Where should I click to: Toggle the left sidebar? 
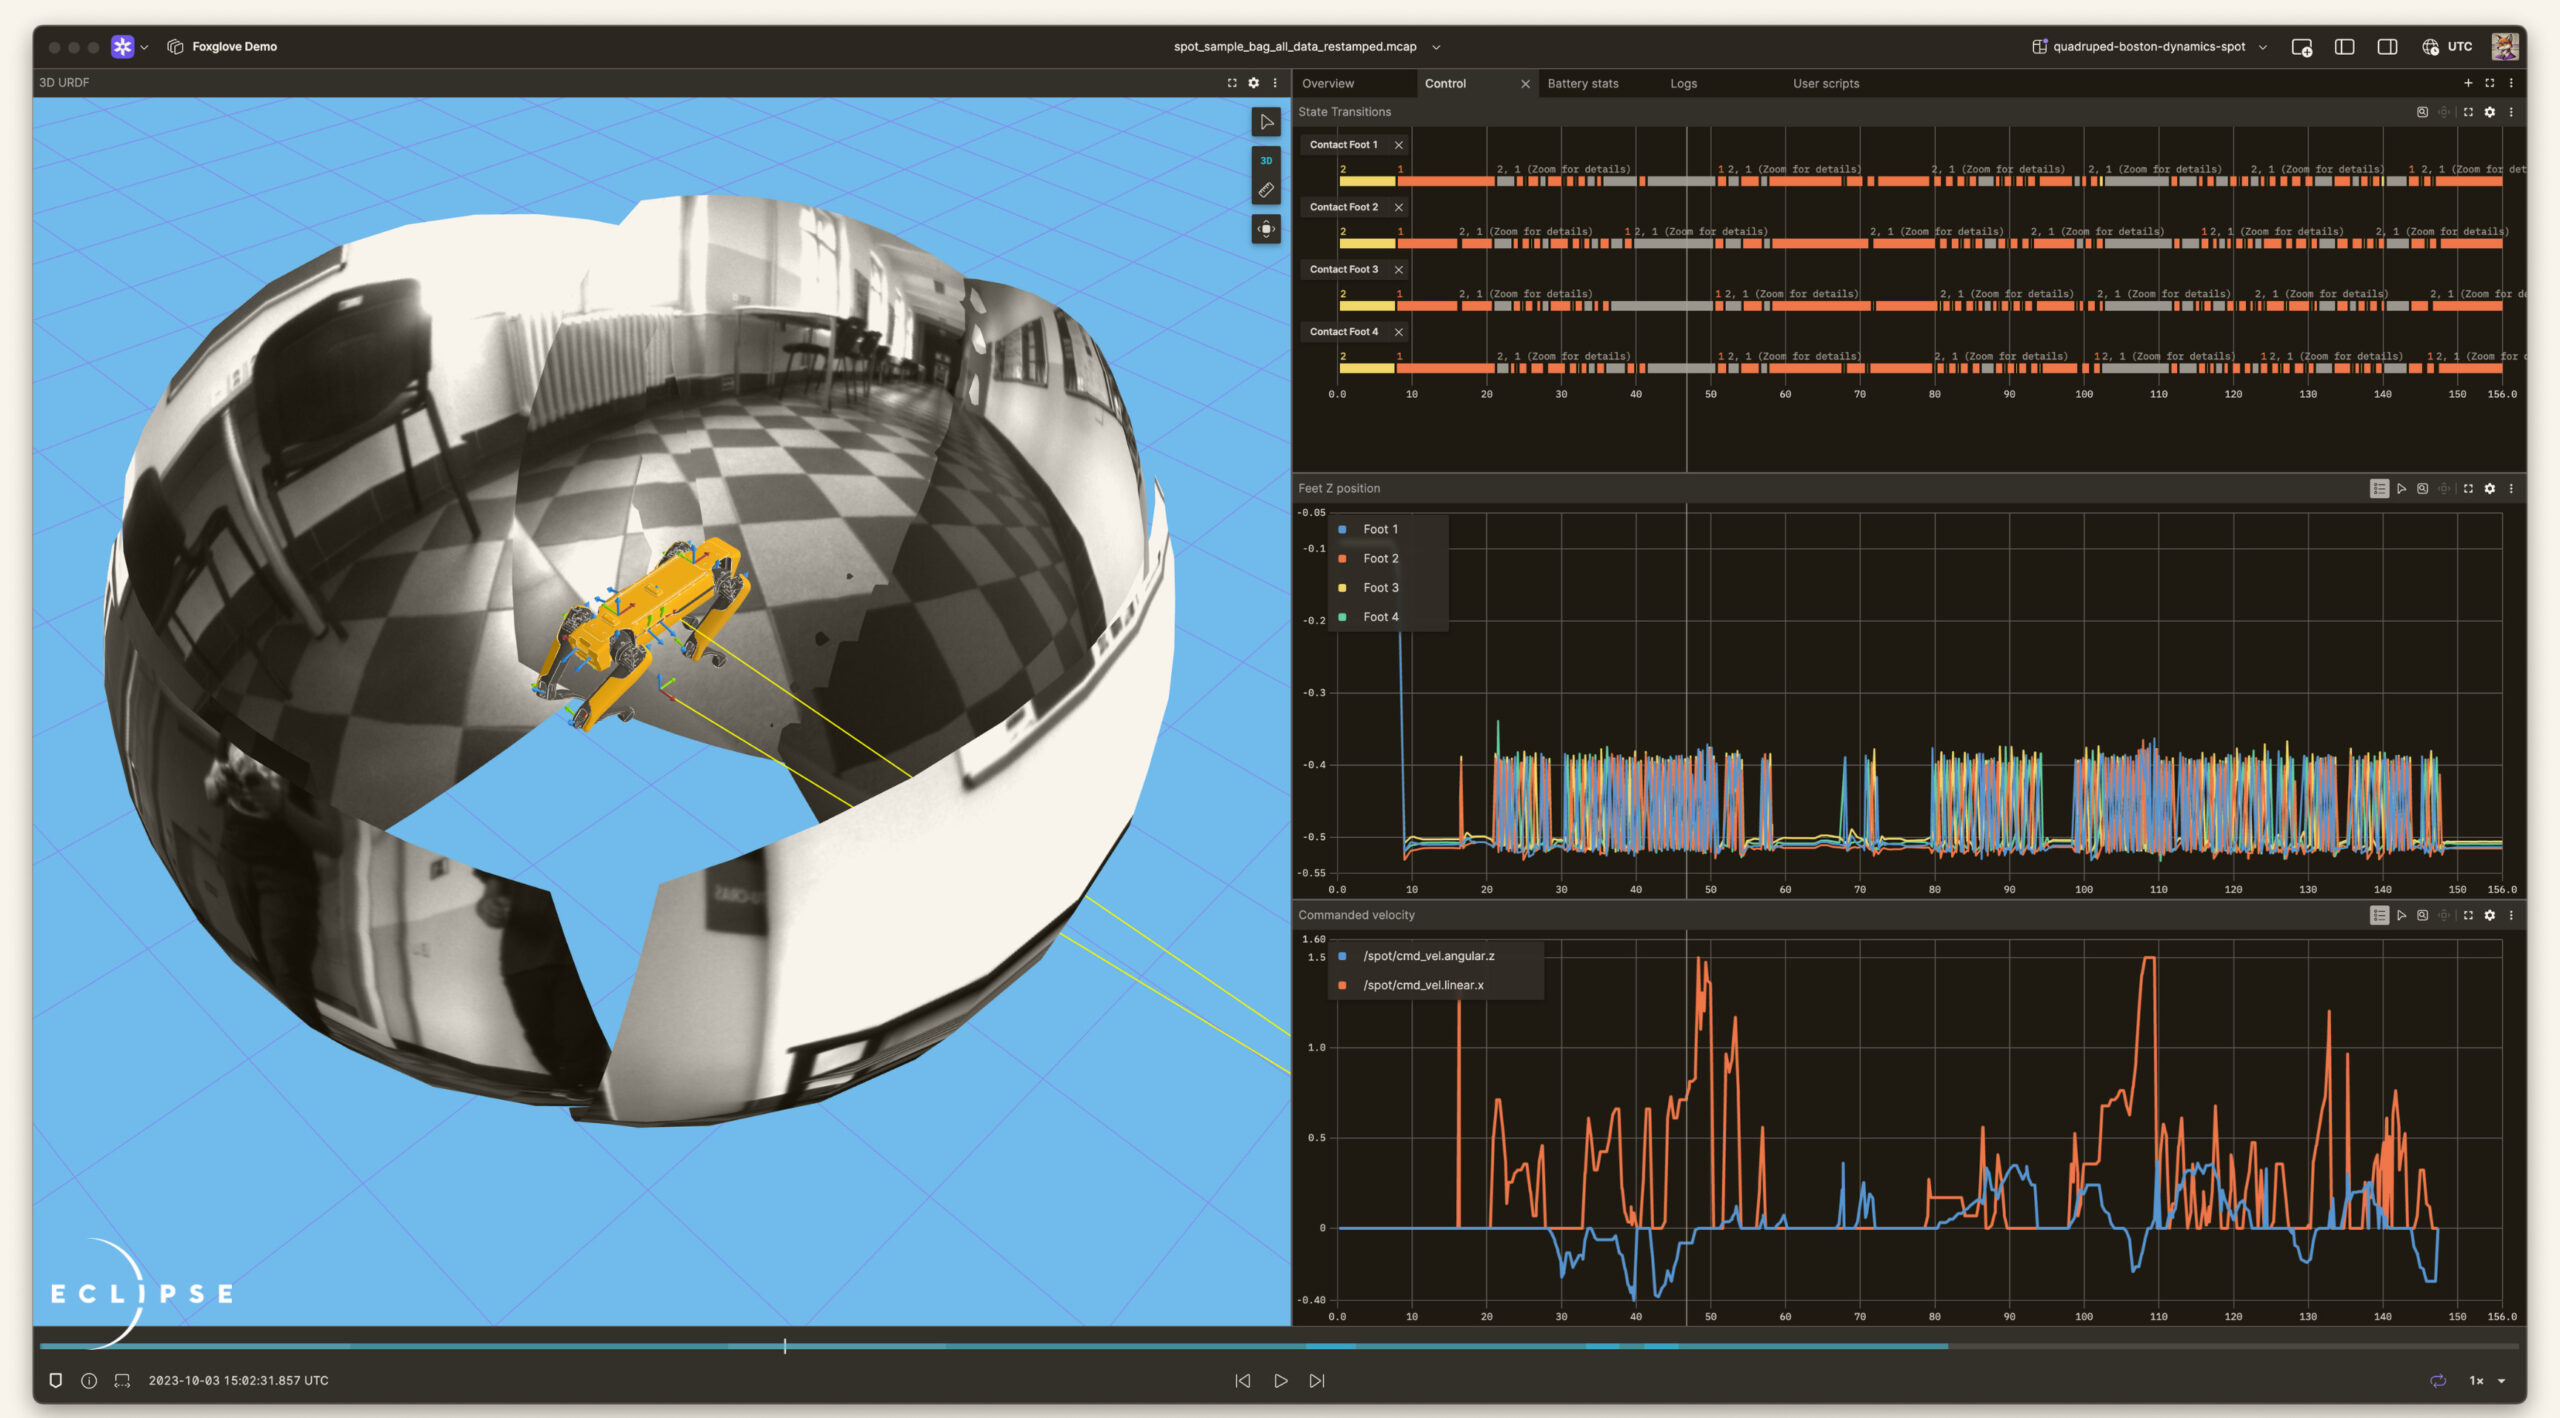coord(2344,47)
